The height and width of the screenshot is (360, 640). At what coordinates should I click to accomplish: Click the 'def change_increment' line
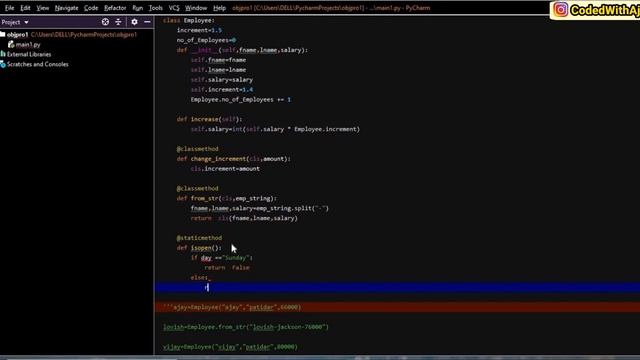(x=234, y=159)
